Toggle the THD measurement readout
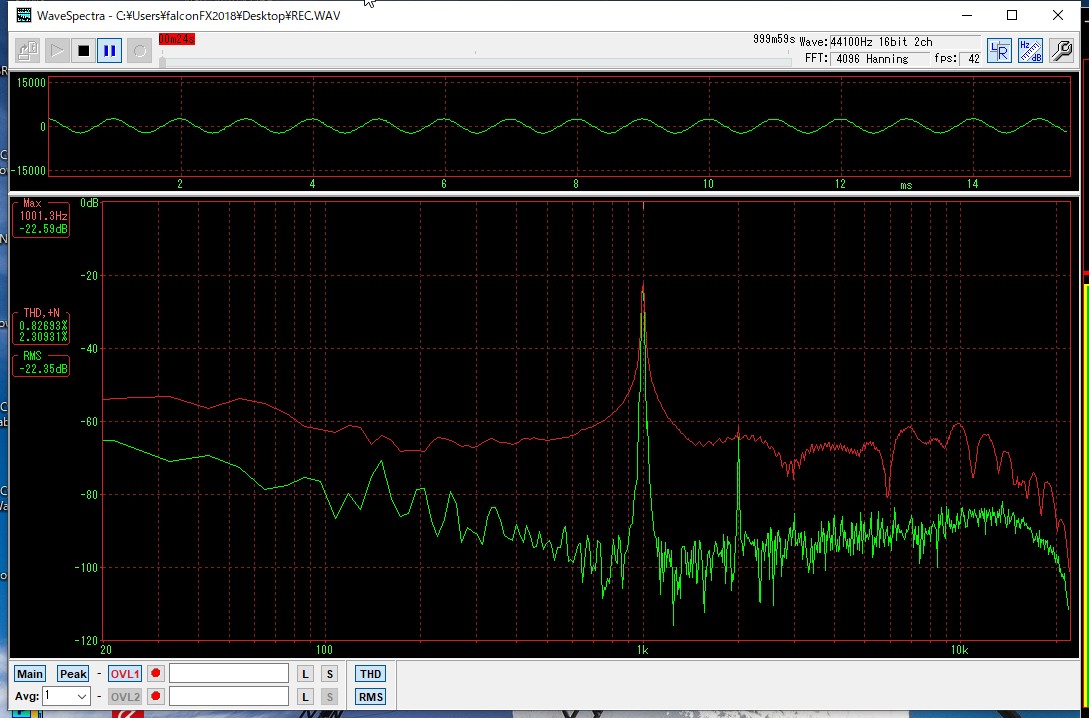Image resolution: width=1089 pixels, height=718 pixels. click(370, 674)
